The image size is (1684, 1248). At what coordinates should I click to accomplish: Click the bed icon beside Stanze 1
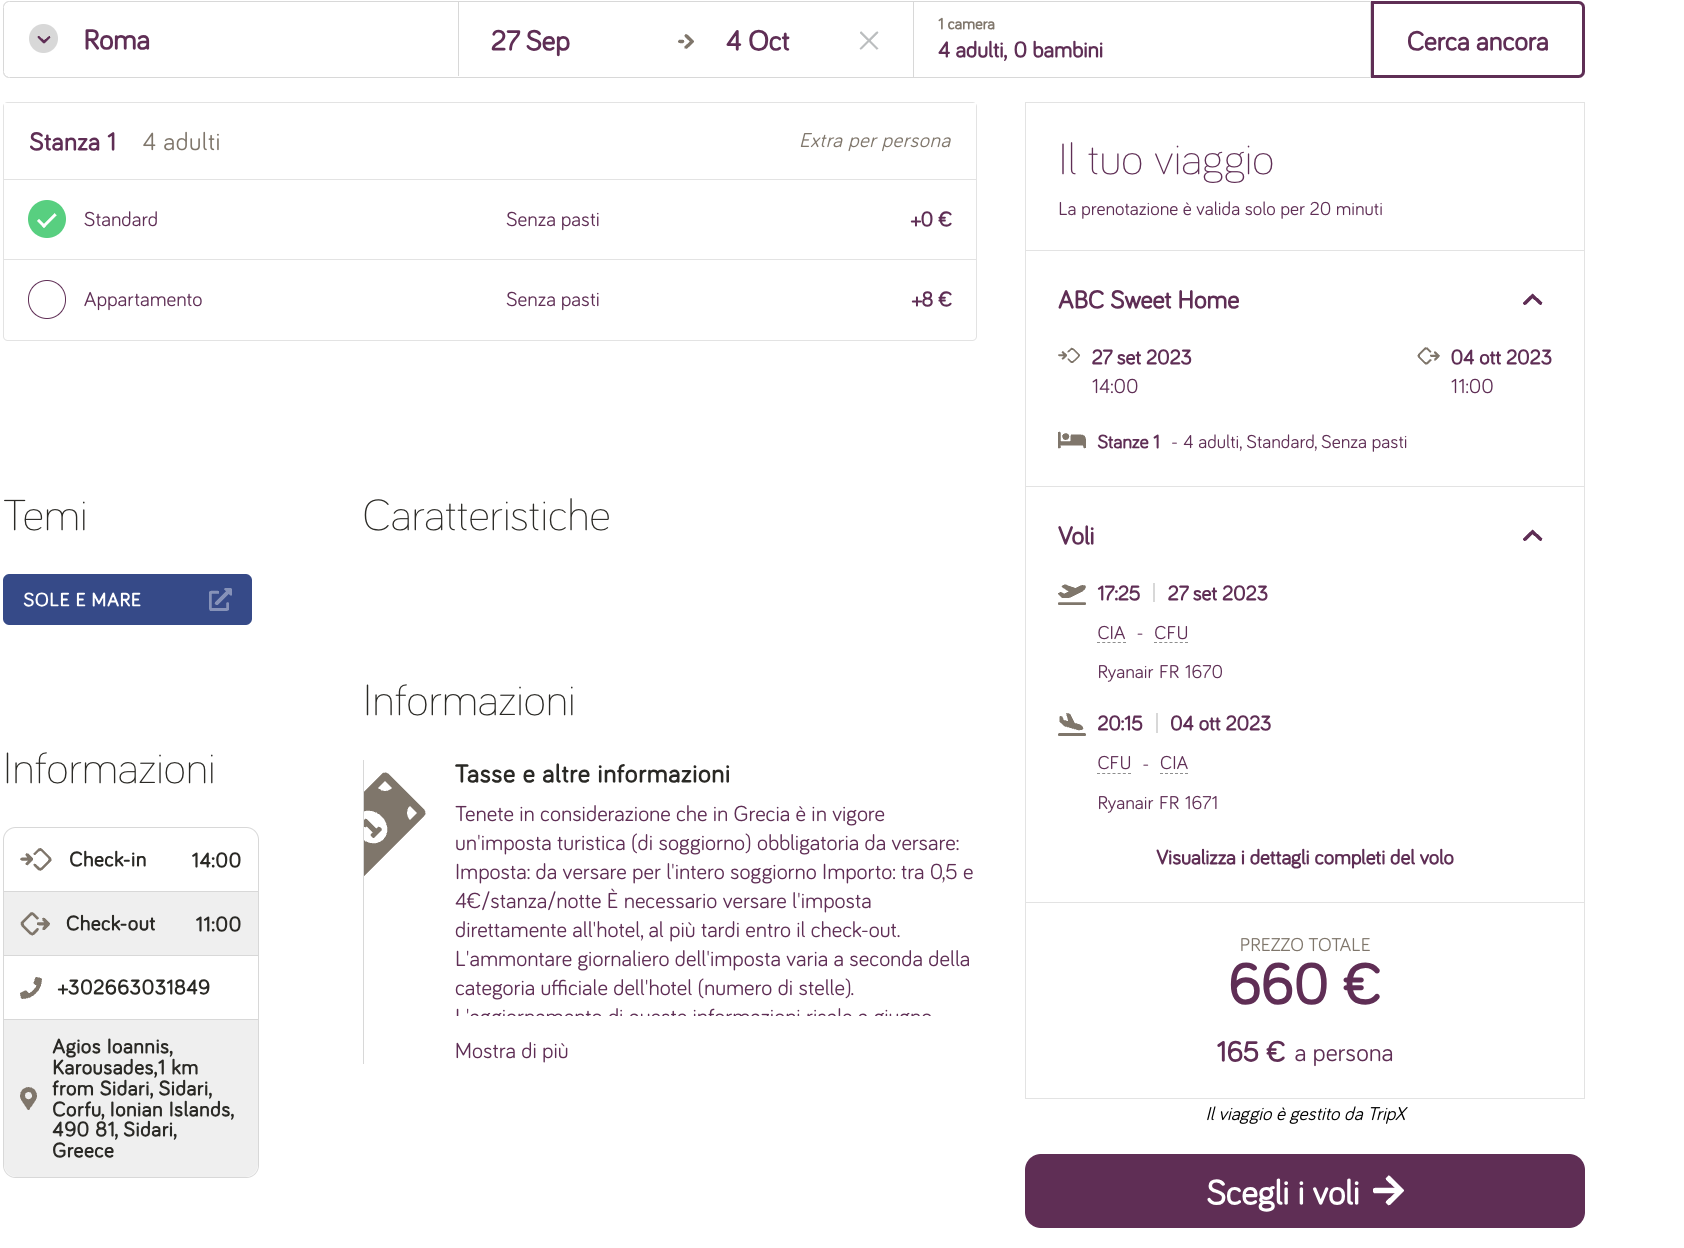click(1072, 441)
